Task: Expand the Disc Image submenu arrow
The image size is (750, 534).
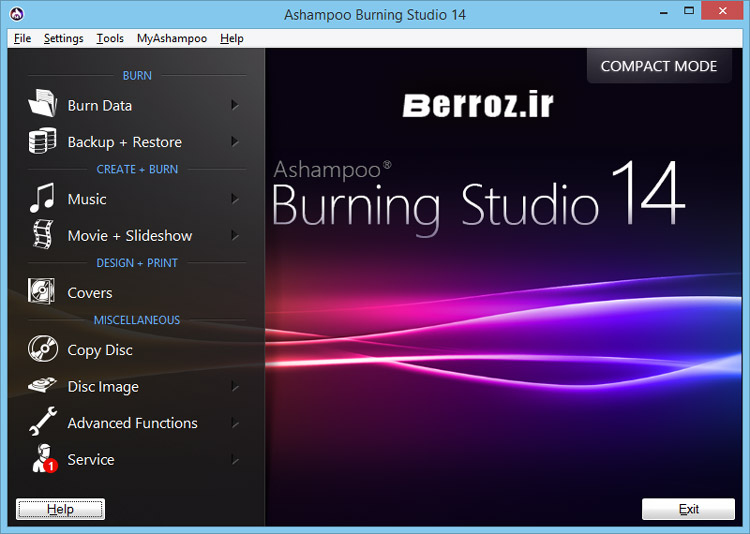Action: [235, 387]
